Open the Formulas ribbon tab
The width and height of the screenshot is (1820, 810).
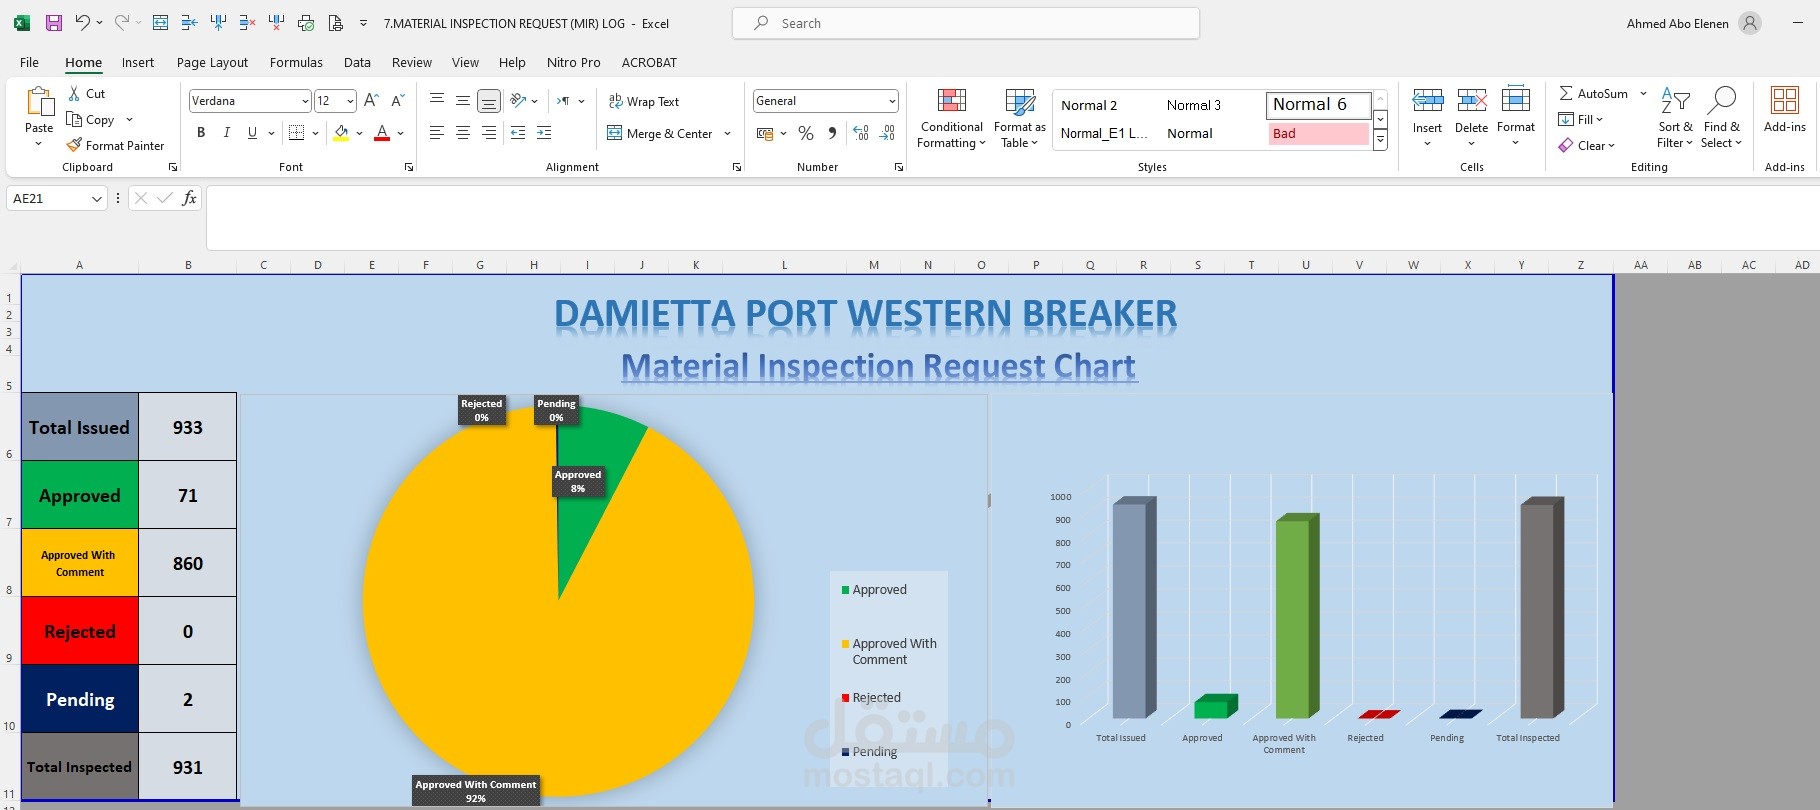pyautogui.click(x=296, y=62)
